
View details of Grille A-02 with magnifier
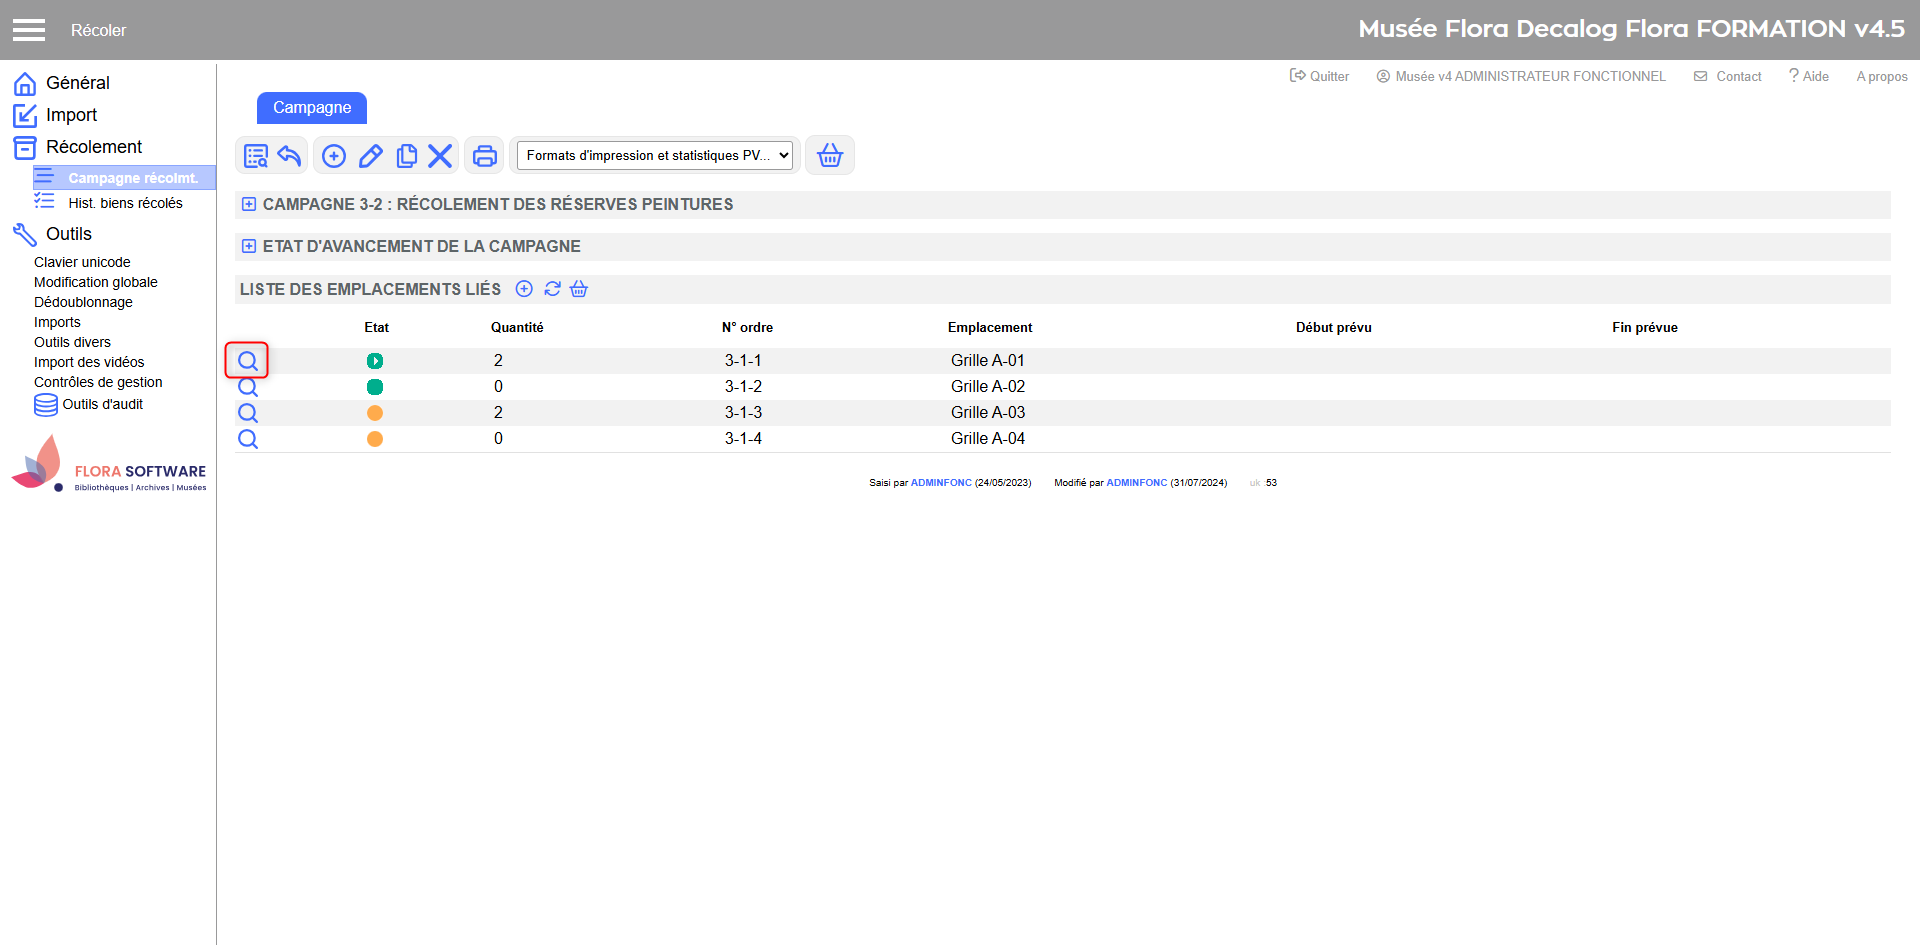tap(248, 388)
